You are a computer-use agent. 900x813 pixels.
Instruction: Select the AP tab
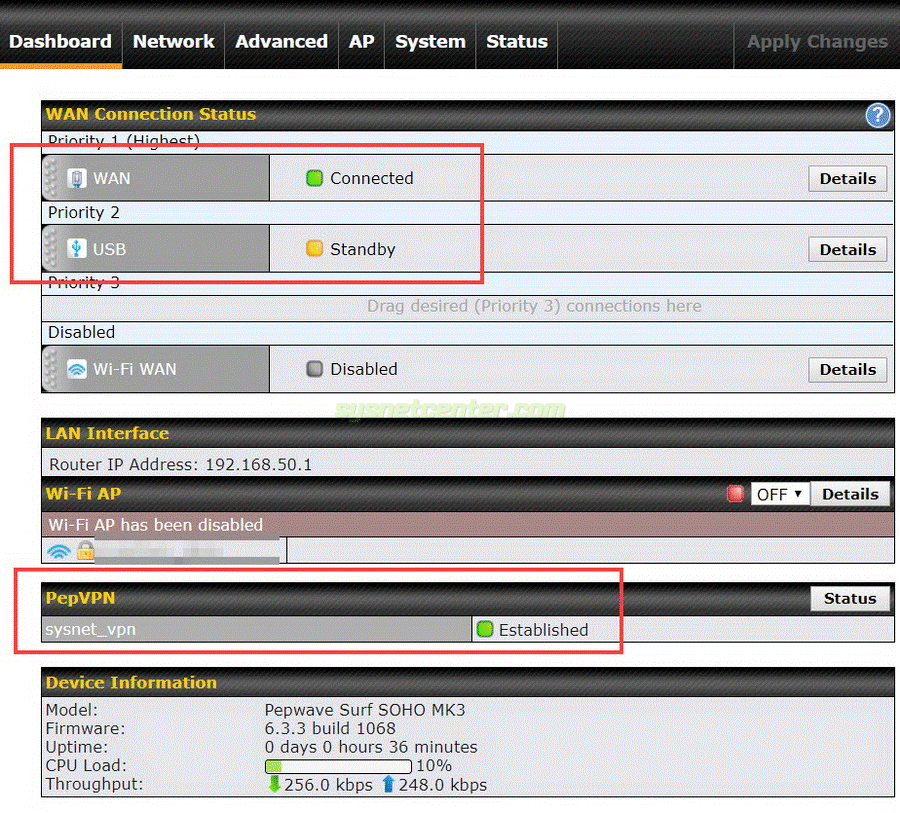(x=362, y=41)
